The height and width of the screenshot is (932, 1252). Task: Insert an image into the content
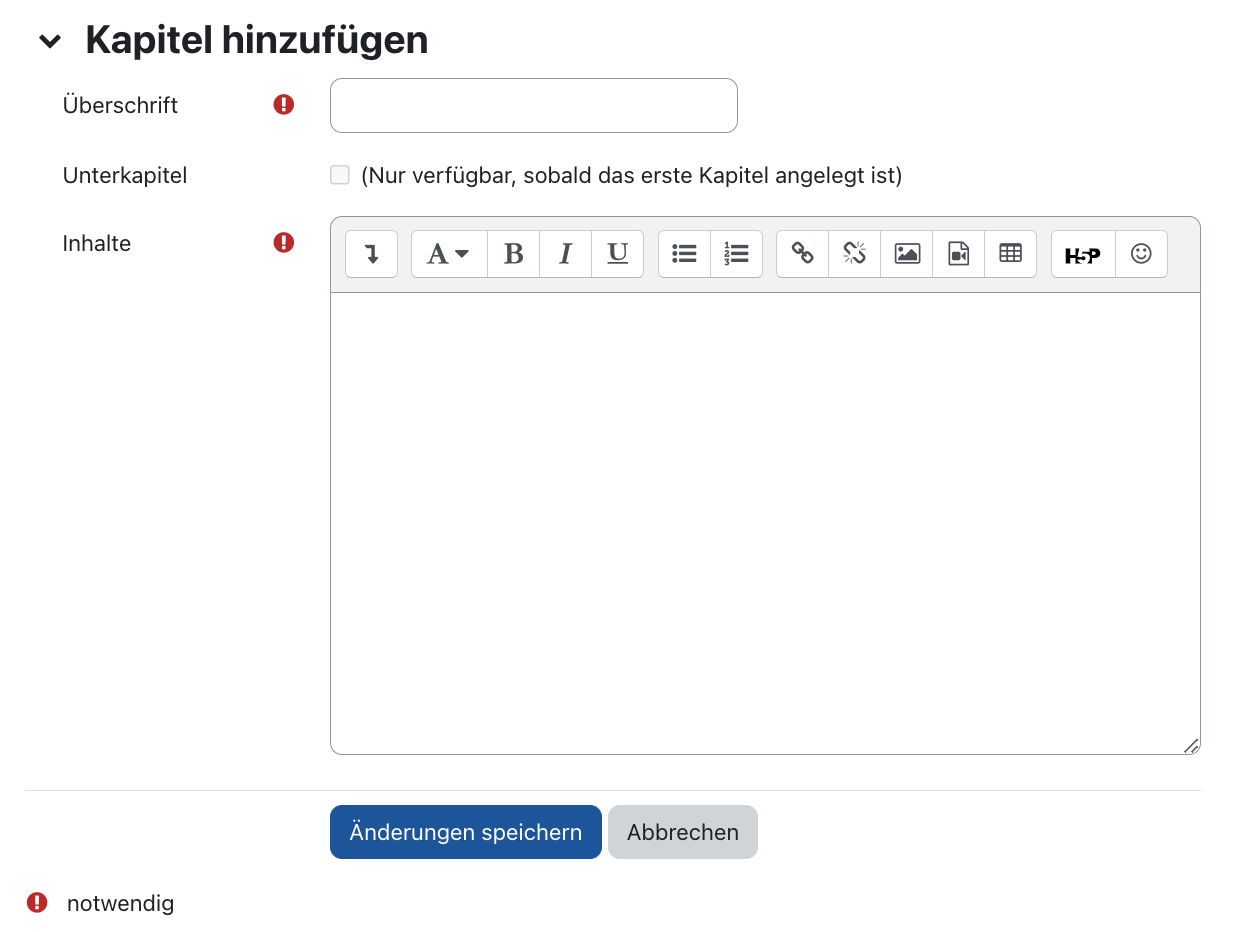[x=906, y=254]
